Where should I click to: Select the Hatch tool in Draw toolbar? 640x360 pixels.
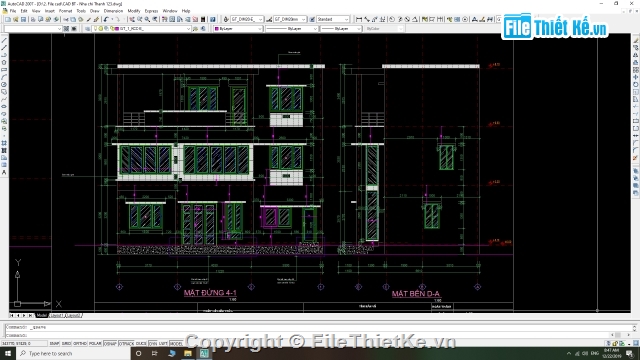[4, 143]
